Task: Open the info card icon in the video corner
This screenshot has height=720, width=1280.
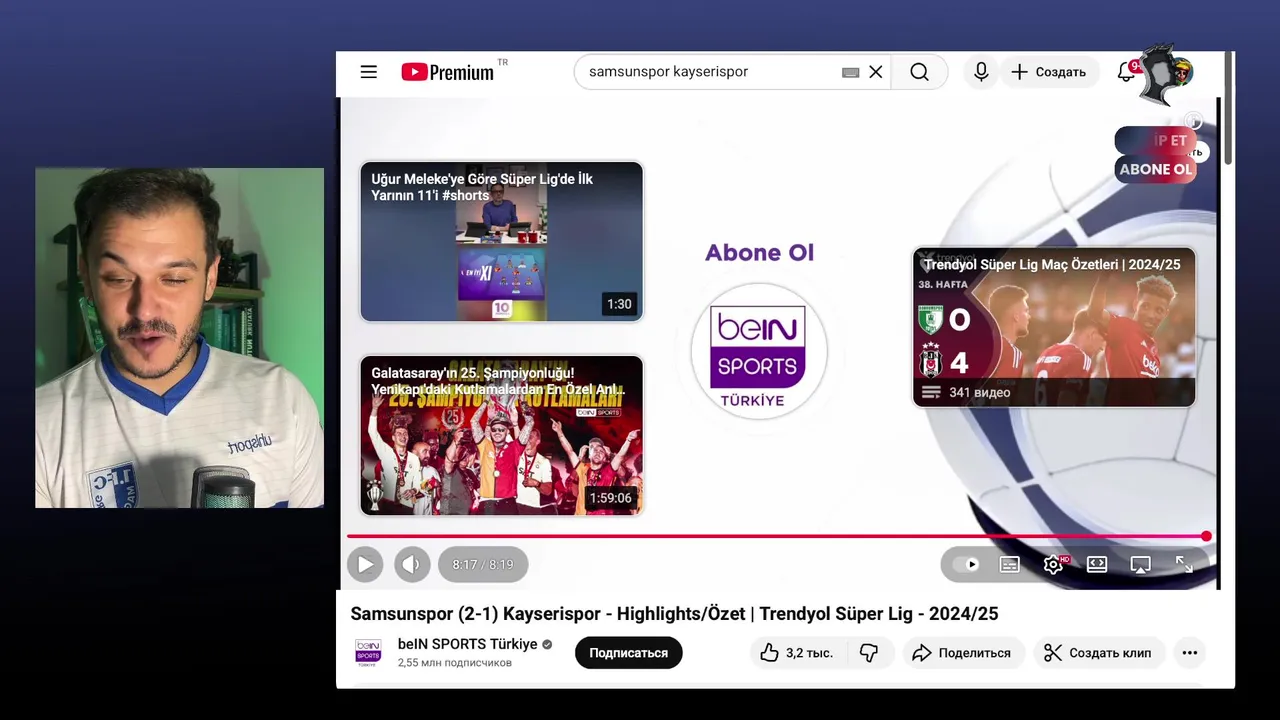Action: [1193, 122]
